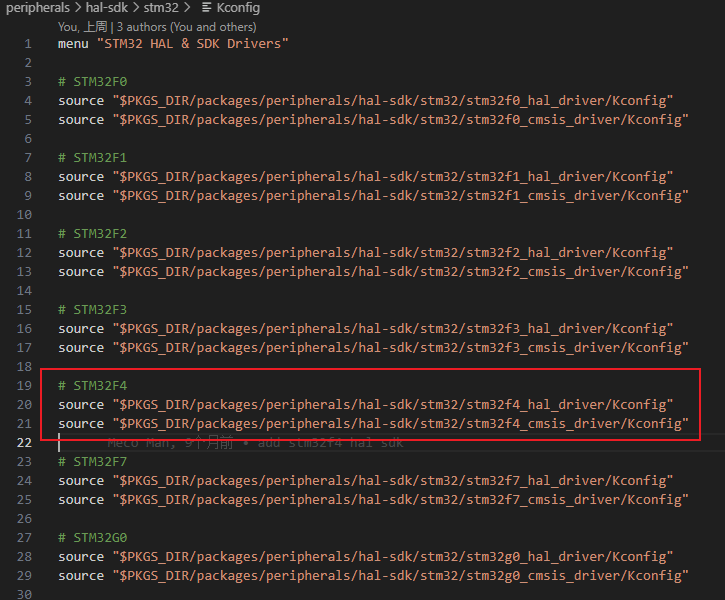725x600 pixels.
Task: Click the stm32f2_cmsis_driver/Kconfig source line
Action: tap(373, 272)
